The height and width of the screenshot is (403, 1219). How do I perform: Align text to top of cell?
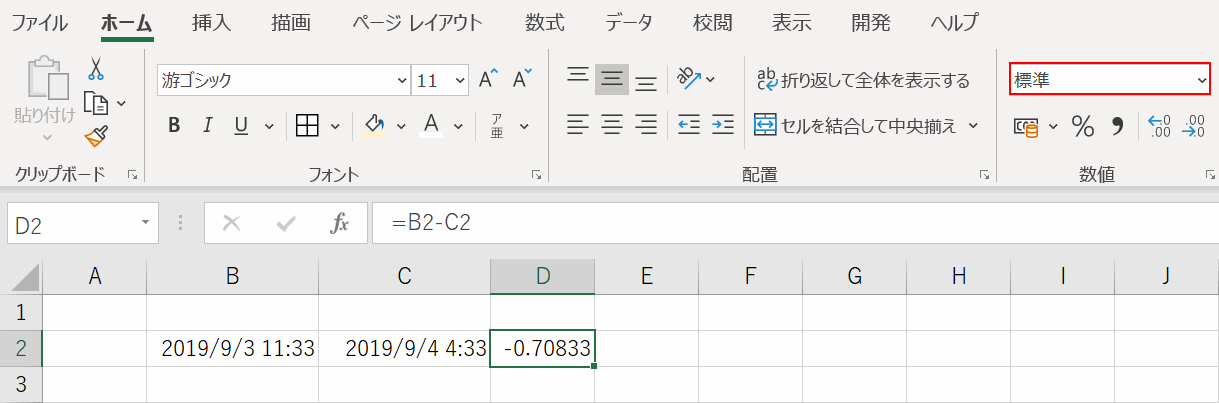[x=578, y=79]
